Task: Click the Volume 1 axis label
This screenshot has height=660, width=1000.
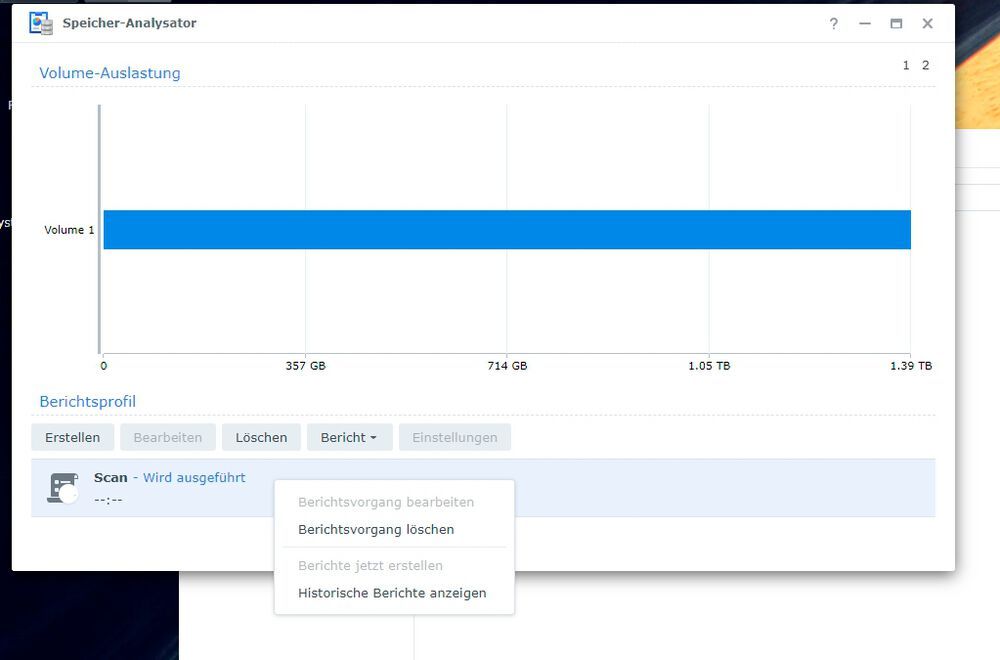Action: [68, 229]
